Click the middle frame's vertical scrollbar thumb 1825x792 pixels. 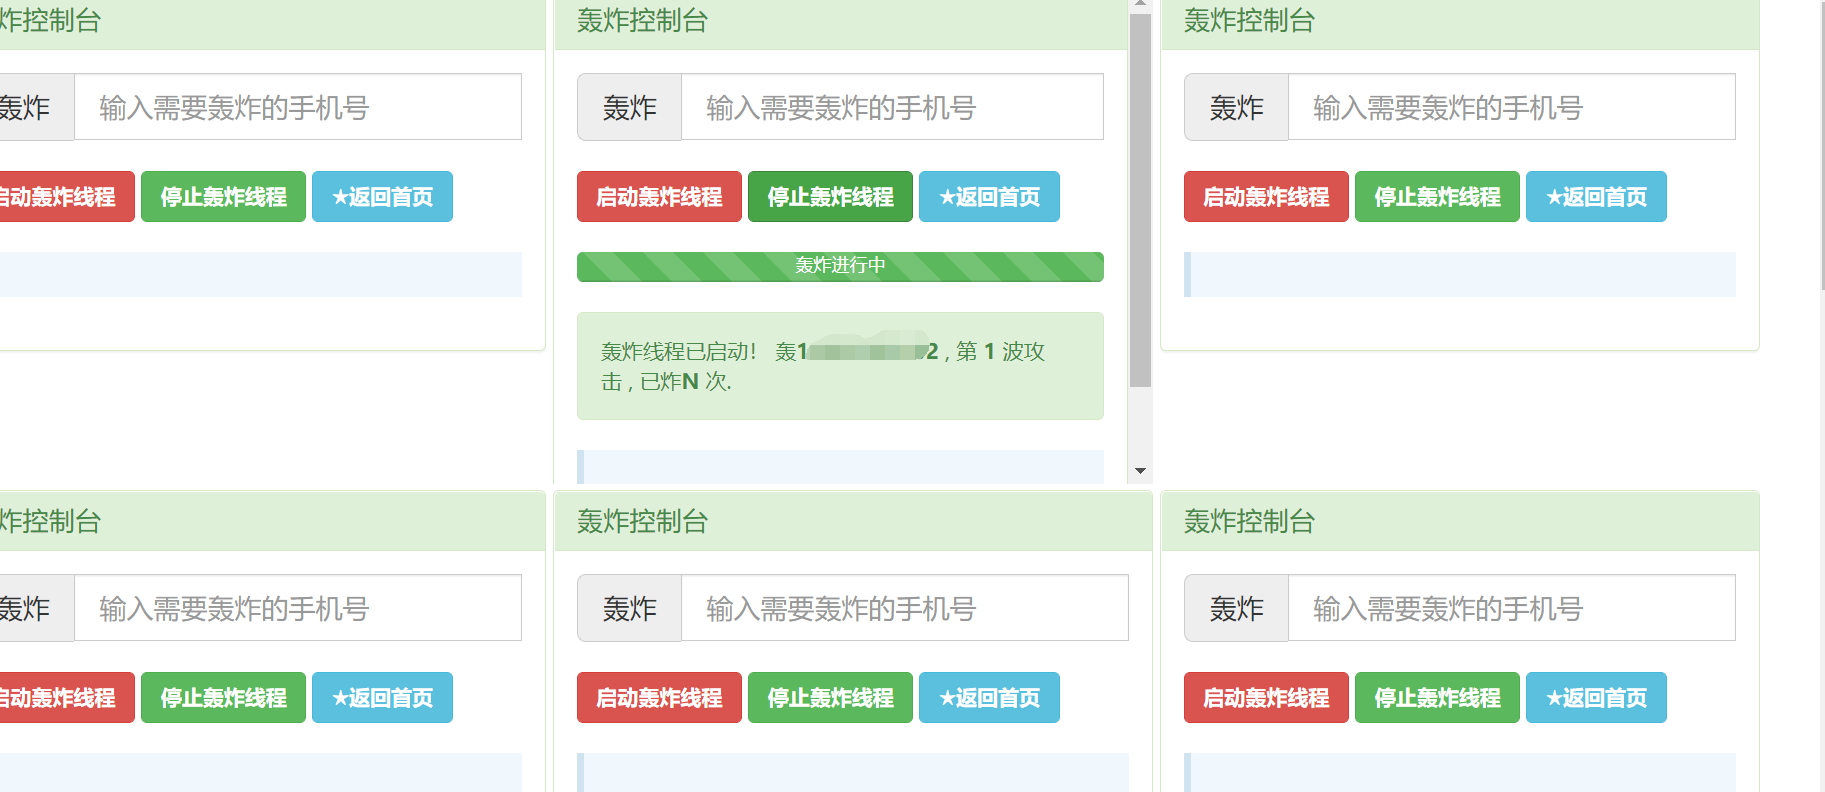pyautogui.click(x=1140, y=200)
